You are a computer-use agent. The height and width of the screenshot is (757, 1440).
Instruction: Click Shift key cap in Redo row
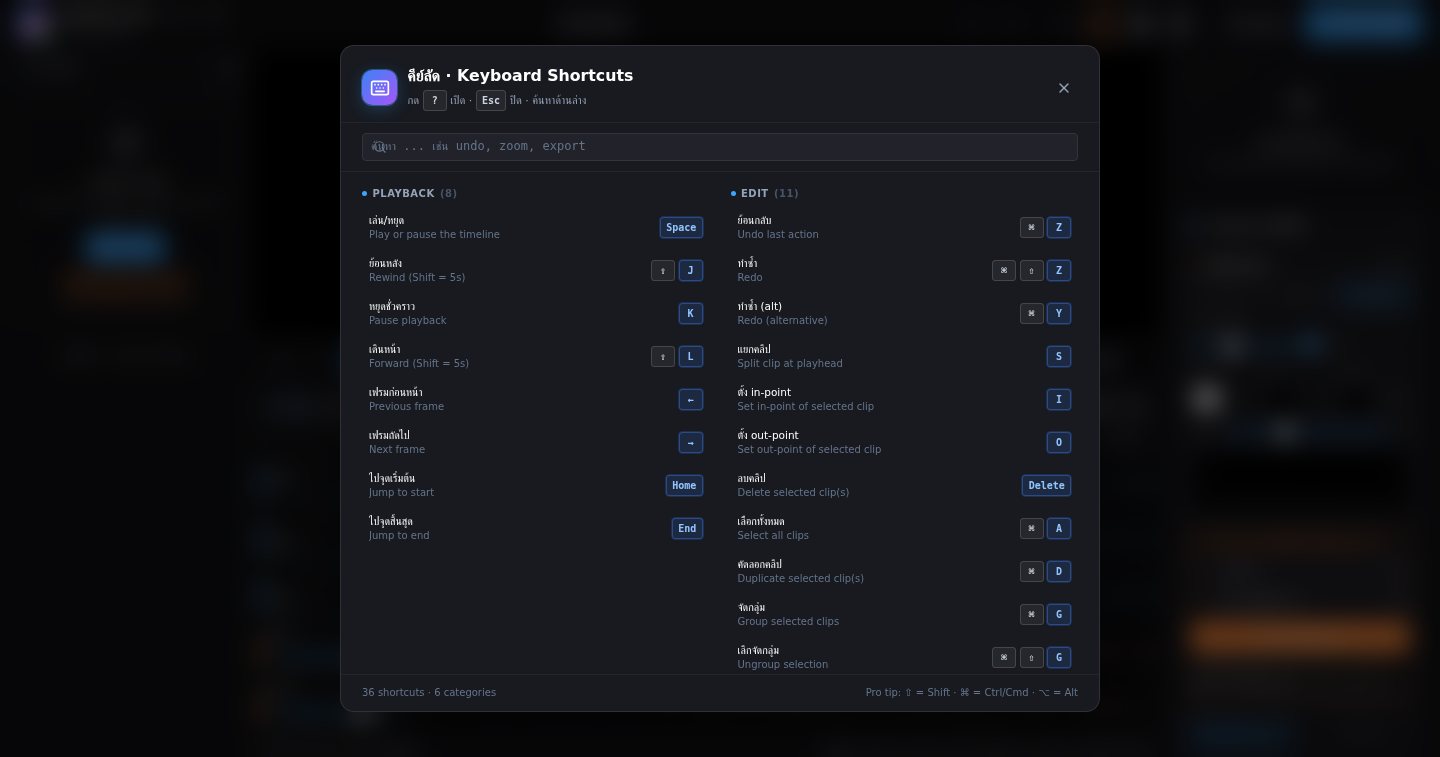[1032, 271]
